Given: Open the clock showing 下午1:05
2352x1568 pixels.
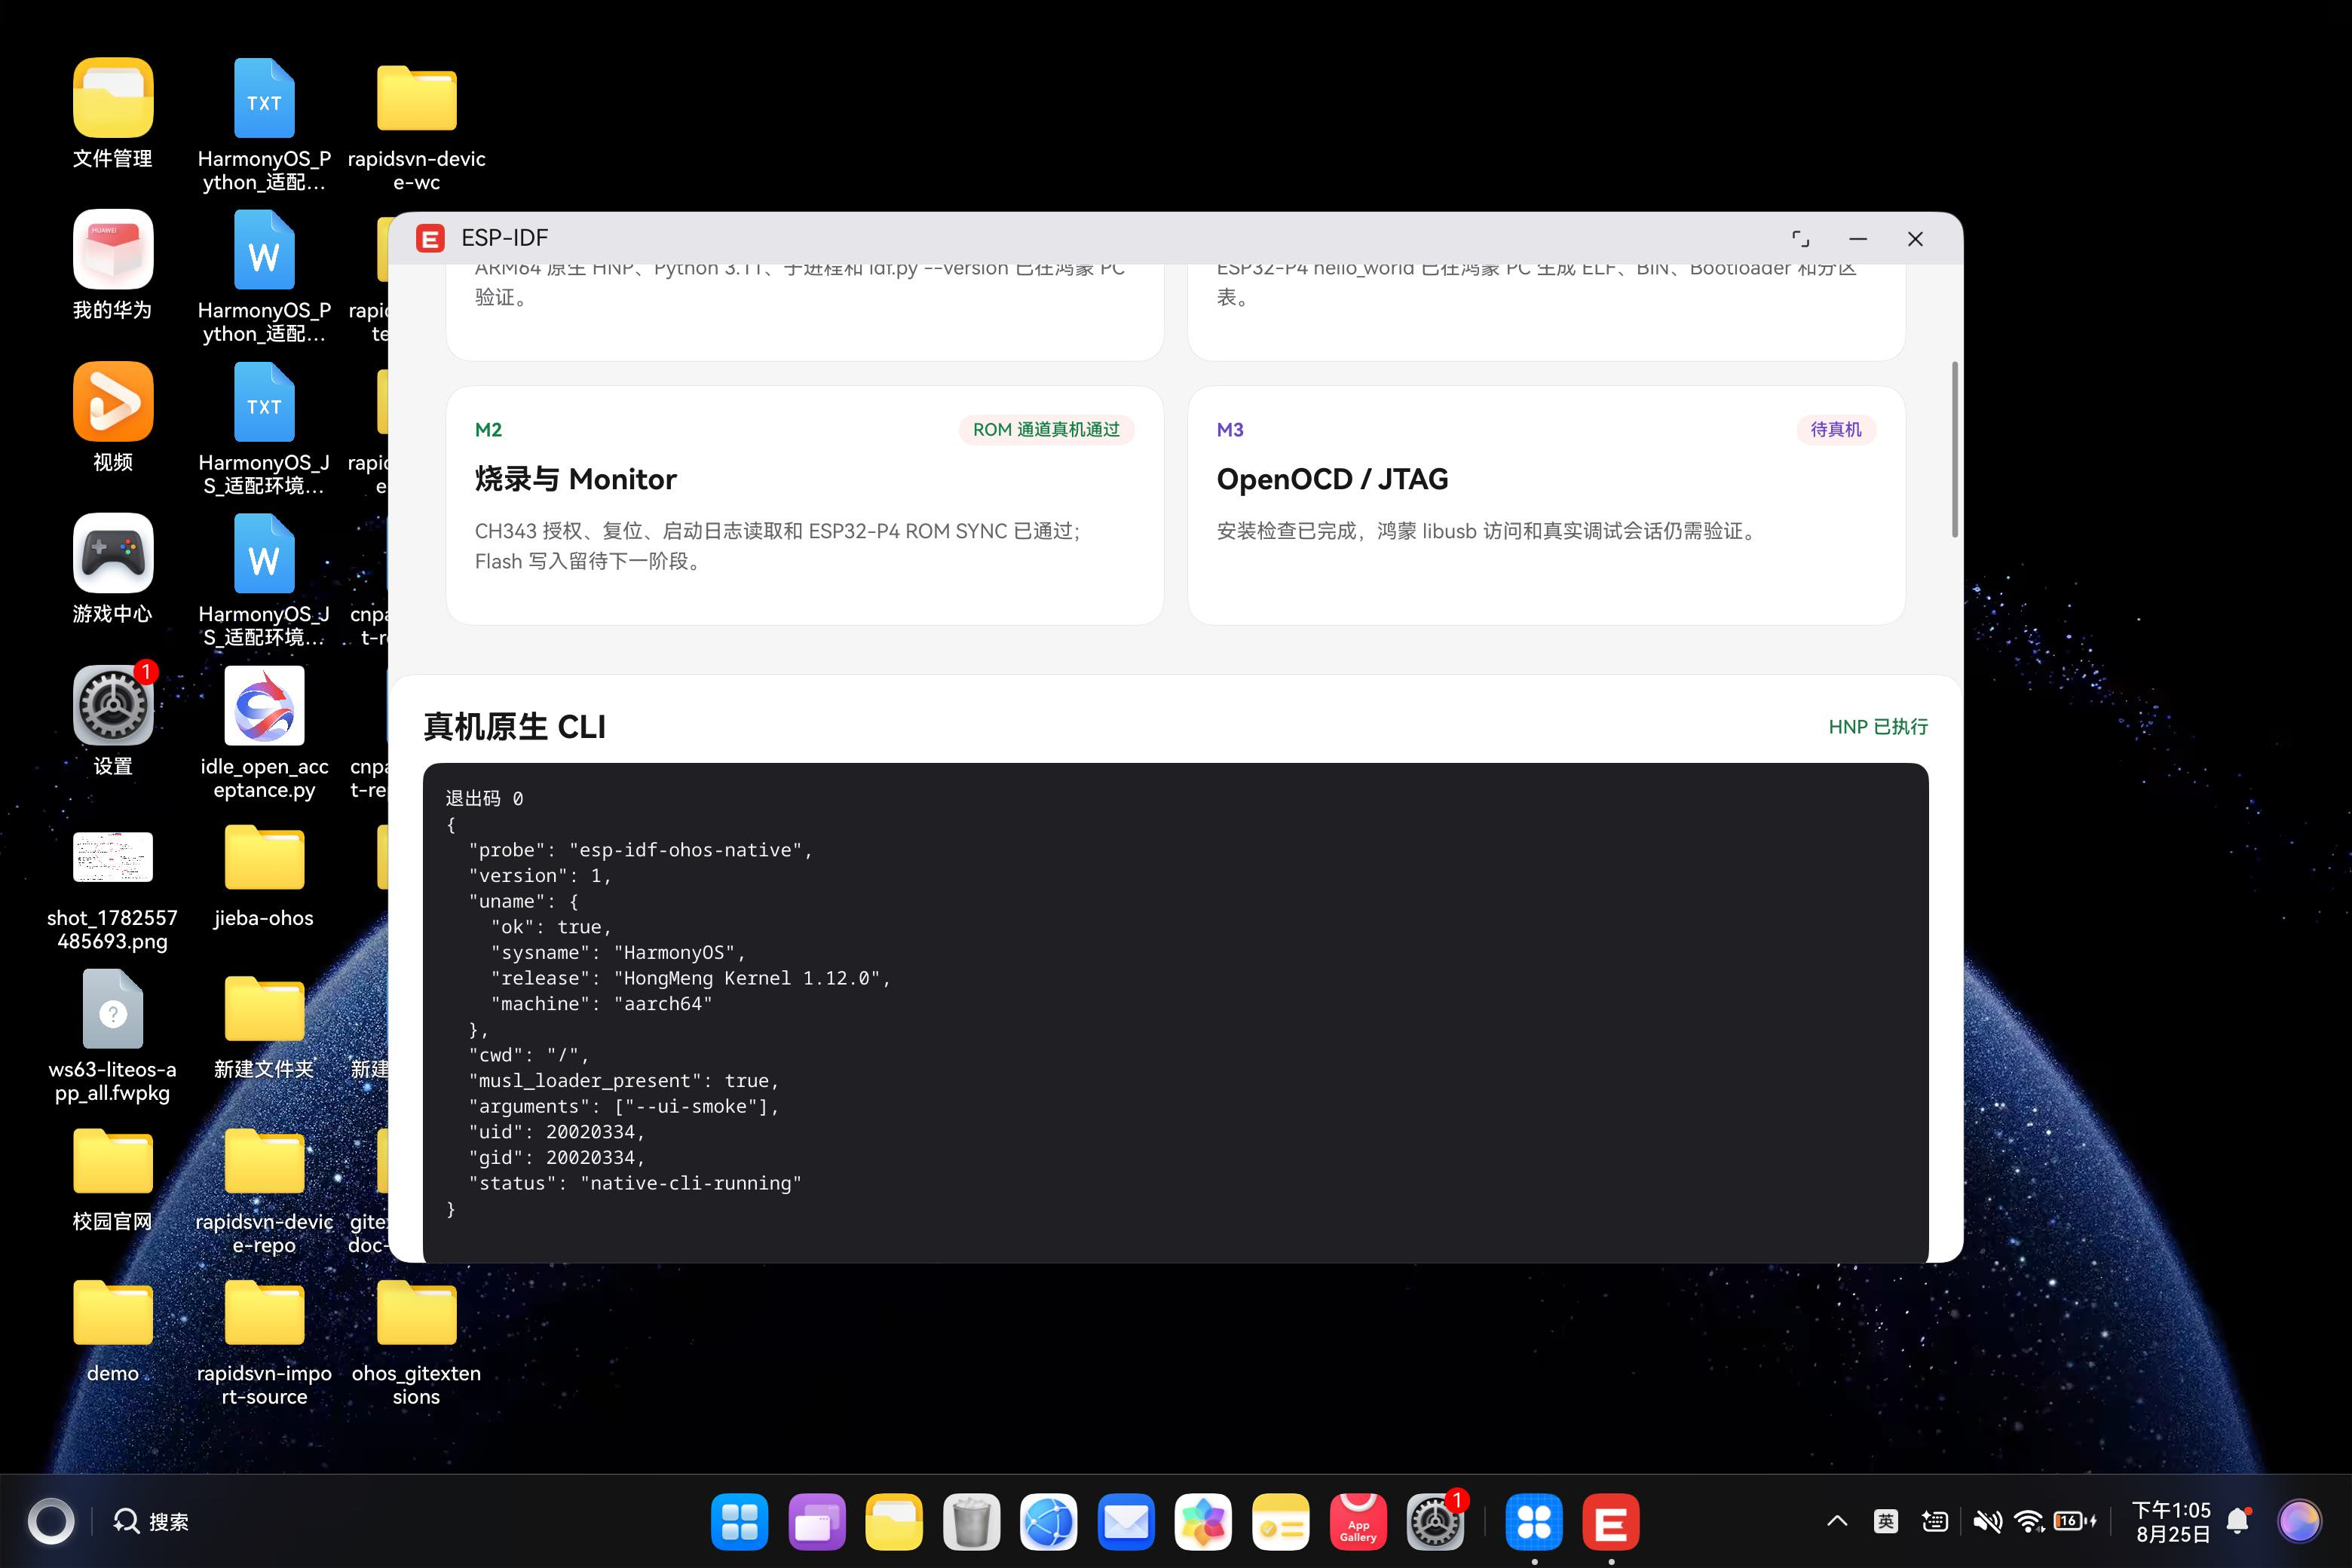Looking at the screenshot, I should click(x=2172, y=1510).
